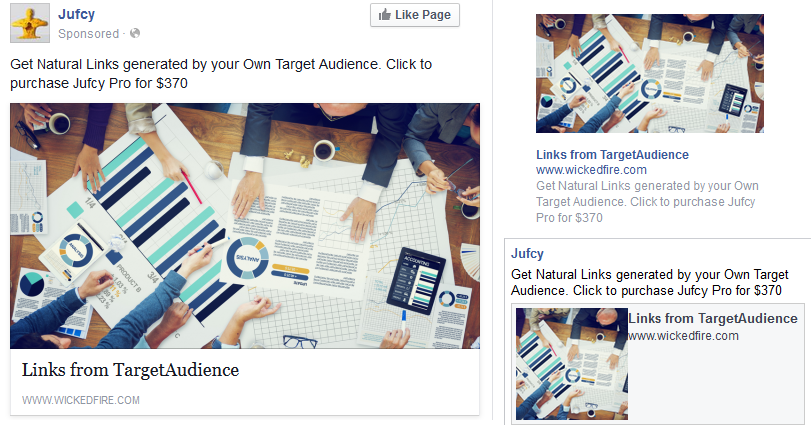Click WWW.WICKEDFIRE.COM under the main ad headline
This screenshot has width=811, height=425.
(81, 400)
